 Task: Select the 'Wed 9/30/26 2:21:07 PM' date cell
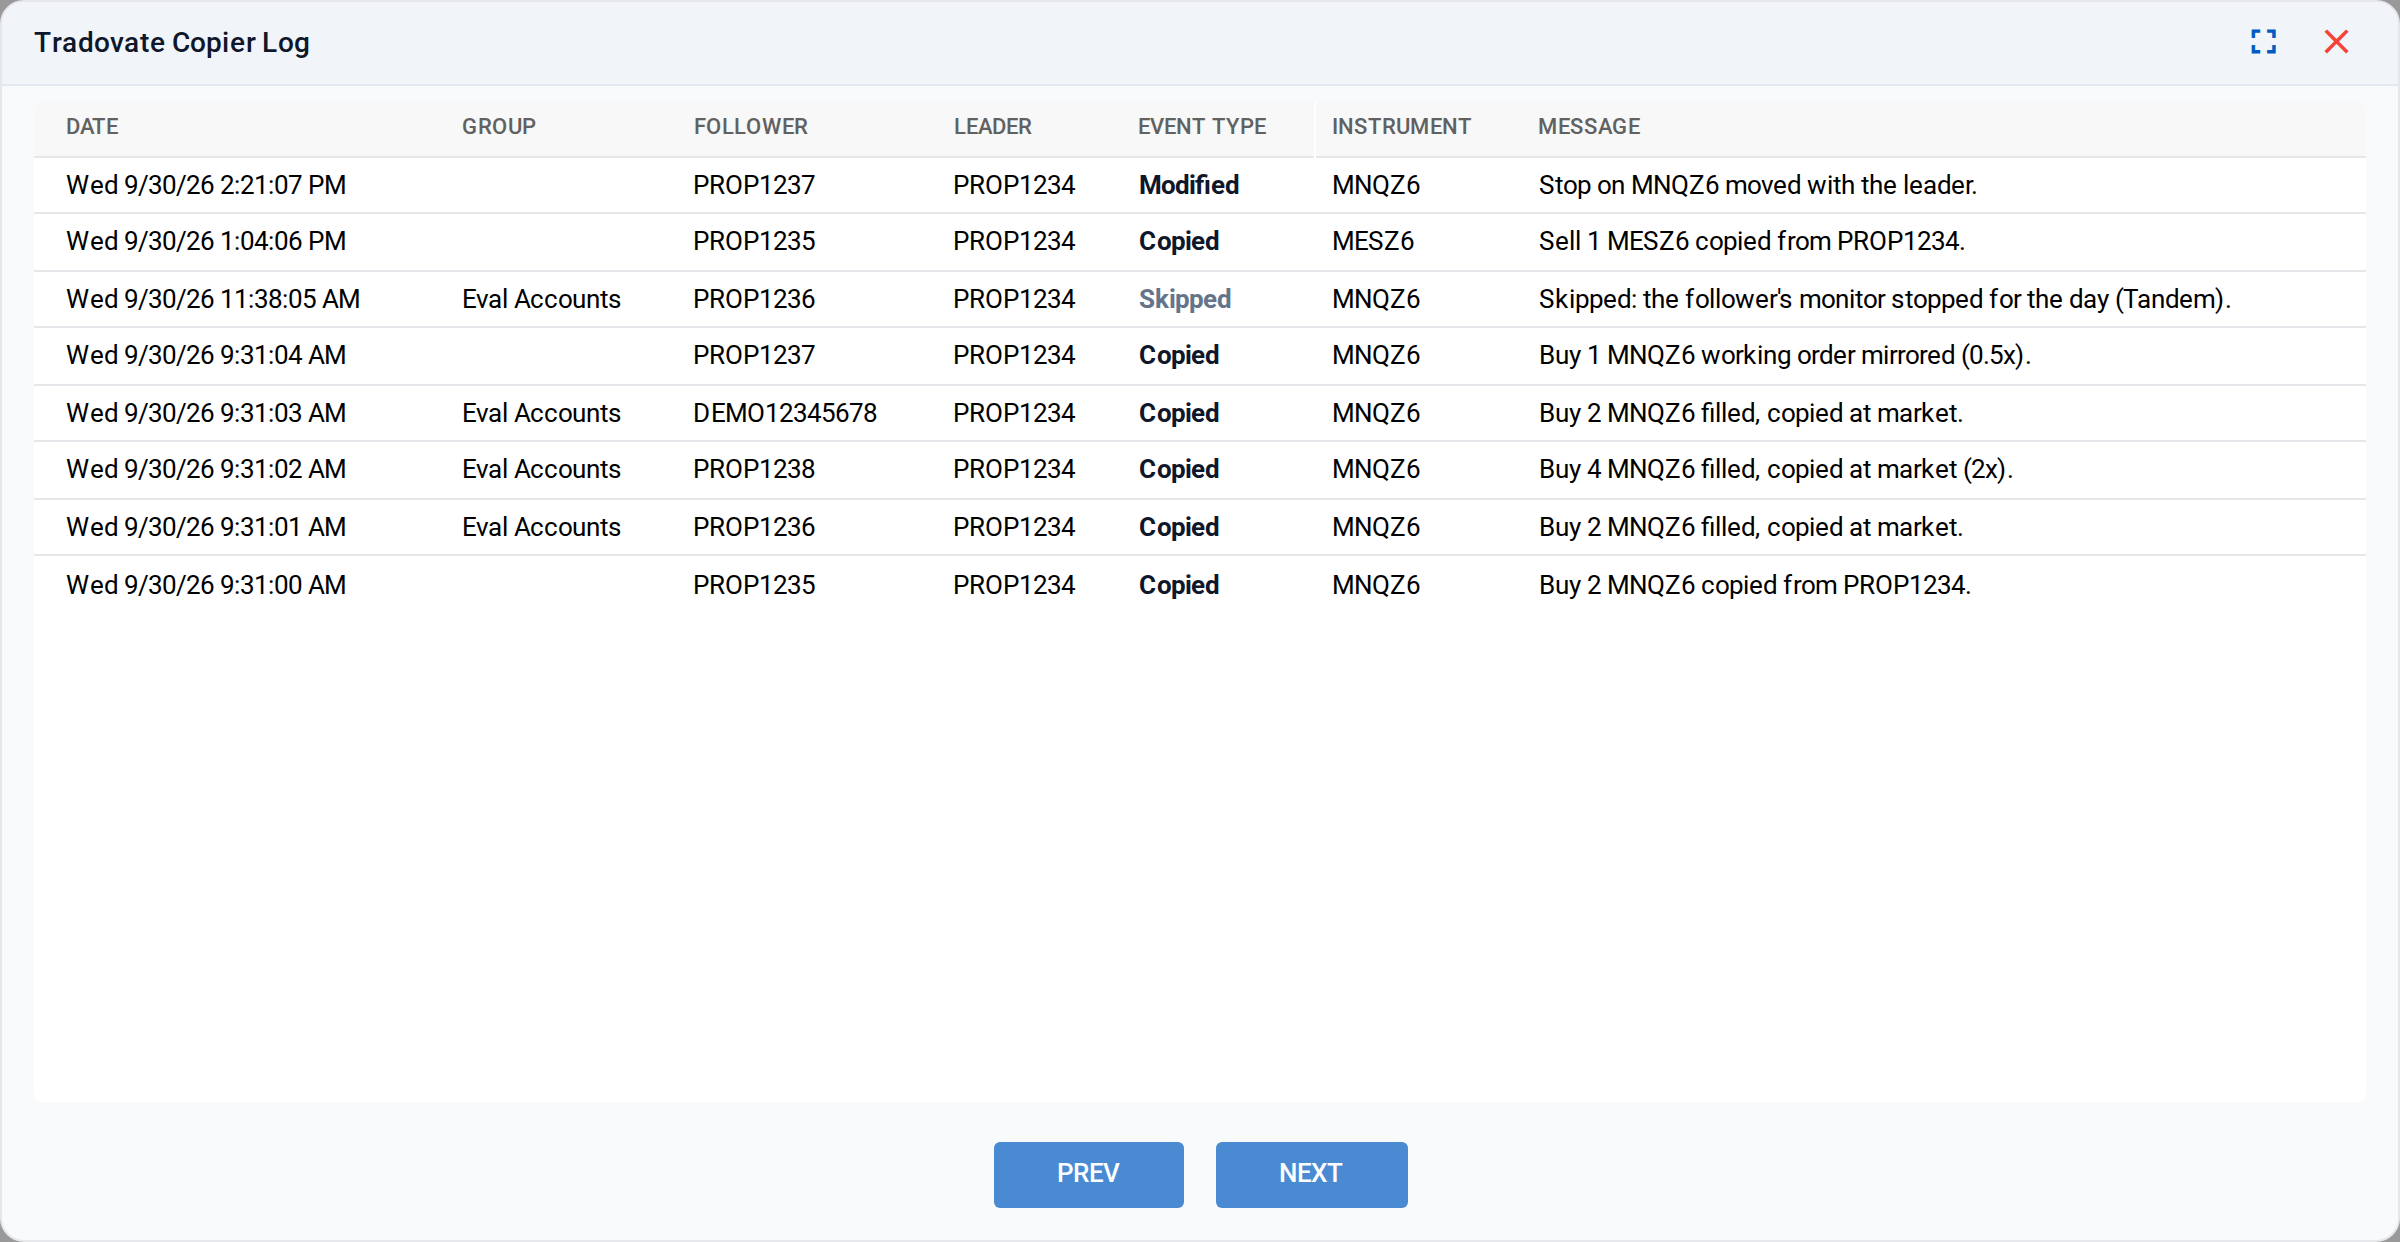(x=206, y=185)
